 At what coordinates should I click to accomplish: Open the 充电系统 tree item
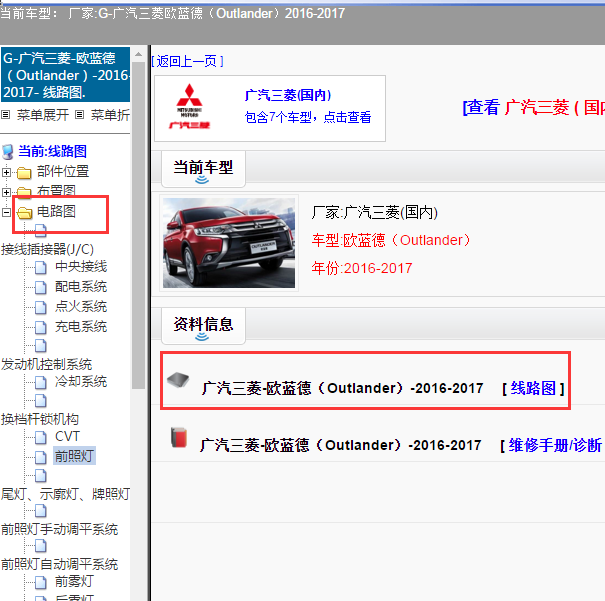[81, 326]
